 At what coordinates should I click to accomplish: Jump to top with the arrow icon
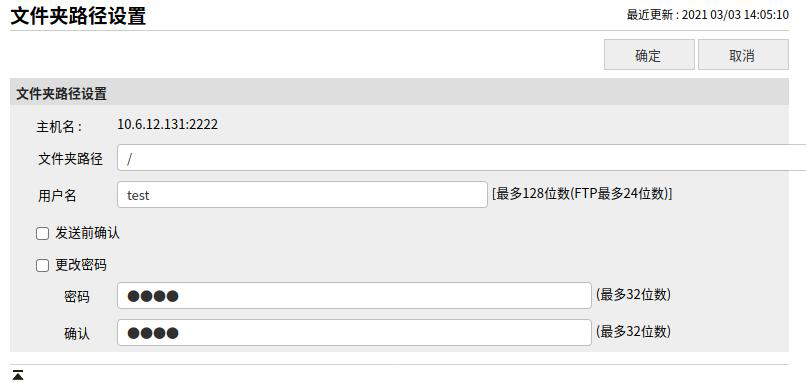tap(17, 375)
